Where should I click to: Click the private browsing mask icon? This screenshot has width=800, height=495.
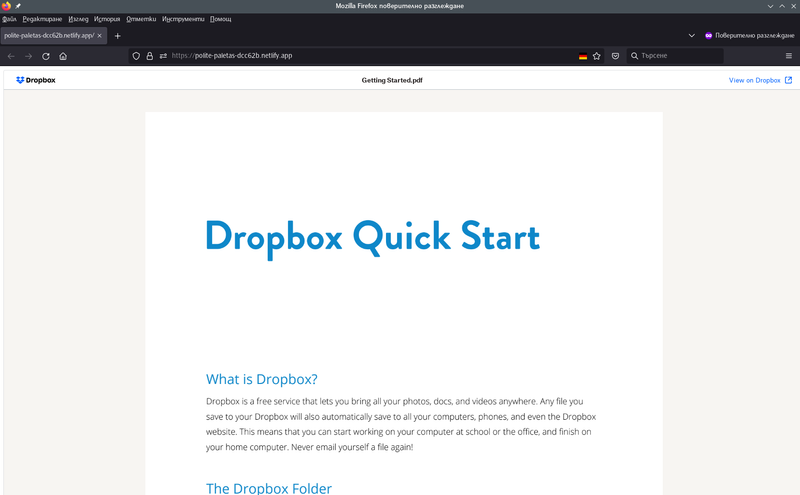[x=708, y=36]
